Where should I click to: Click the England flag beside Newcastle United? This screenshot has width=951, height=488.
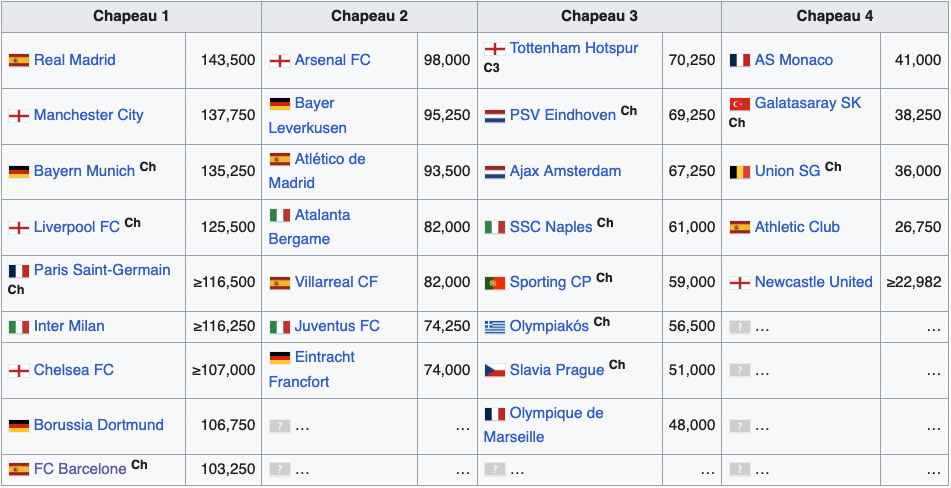(x=740, y=283)
